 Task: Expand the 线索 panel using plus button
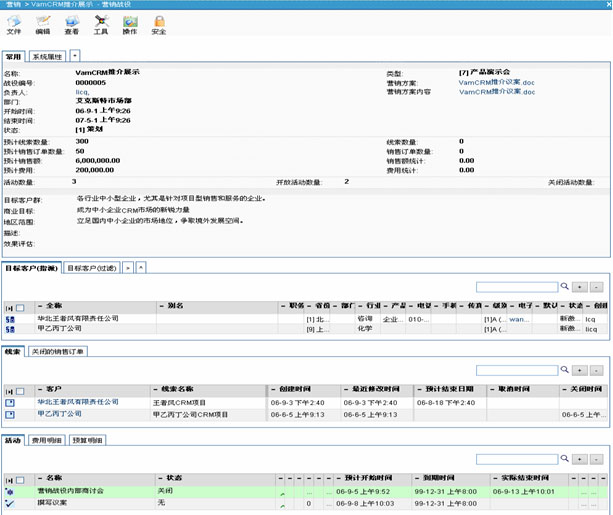[582, 371]
